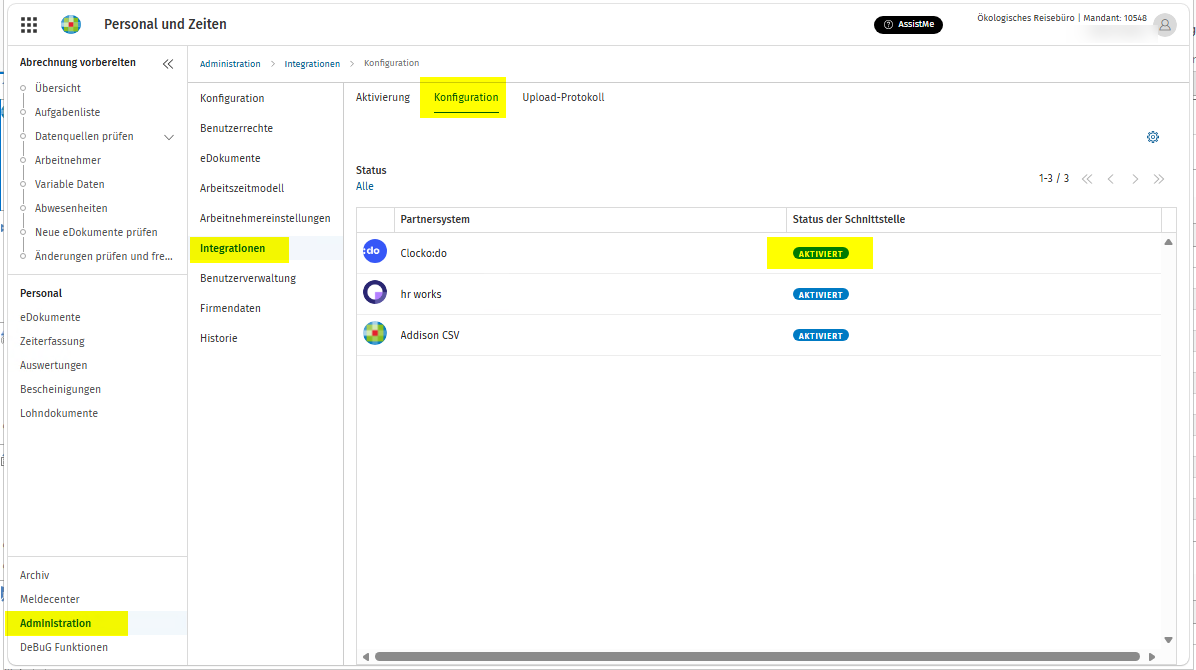Open the Upload-Protokoll tab

tap(563, 98)
